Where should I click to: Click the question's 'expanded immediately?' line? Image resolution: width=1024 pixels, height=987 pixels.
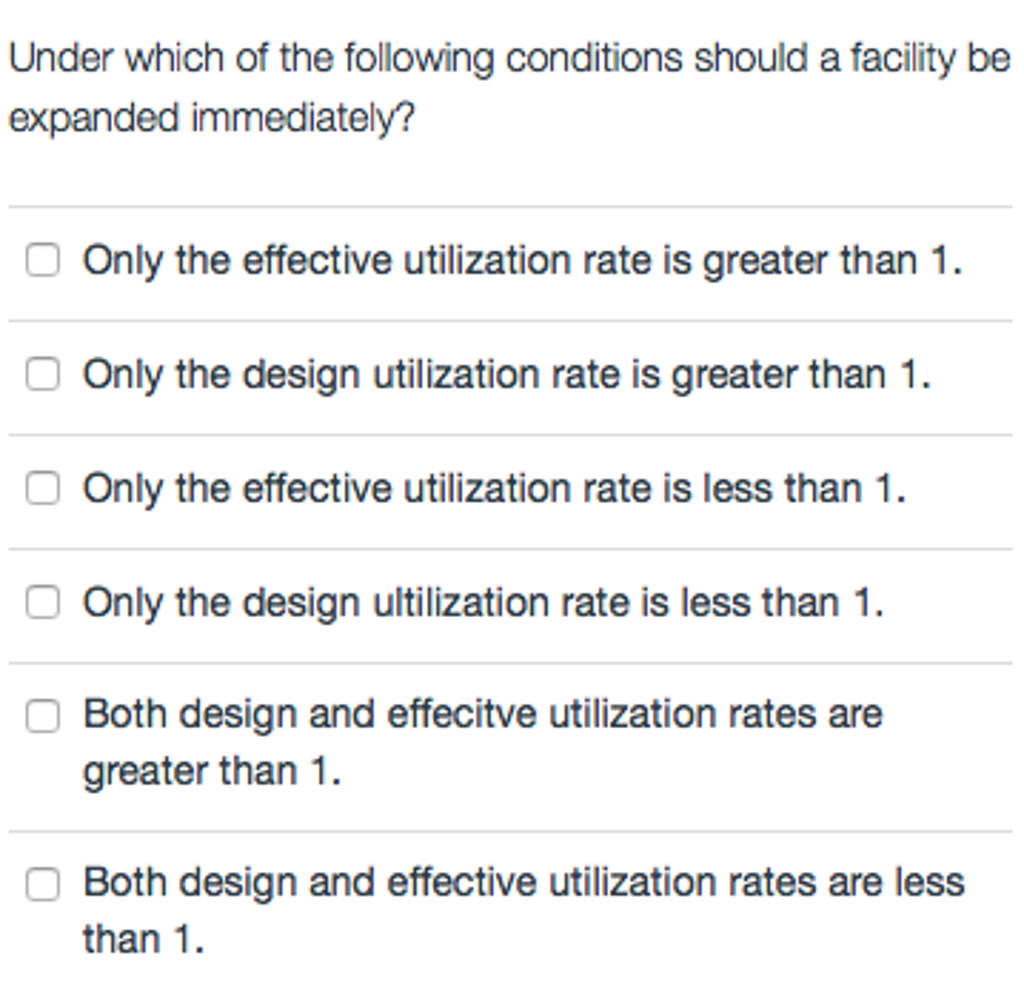coord(211,119)
